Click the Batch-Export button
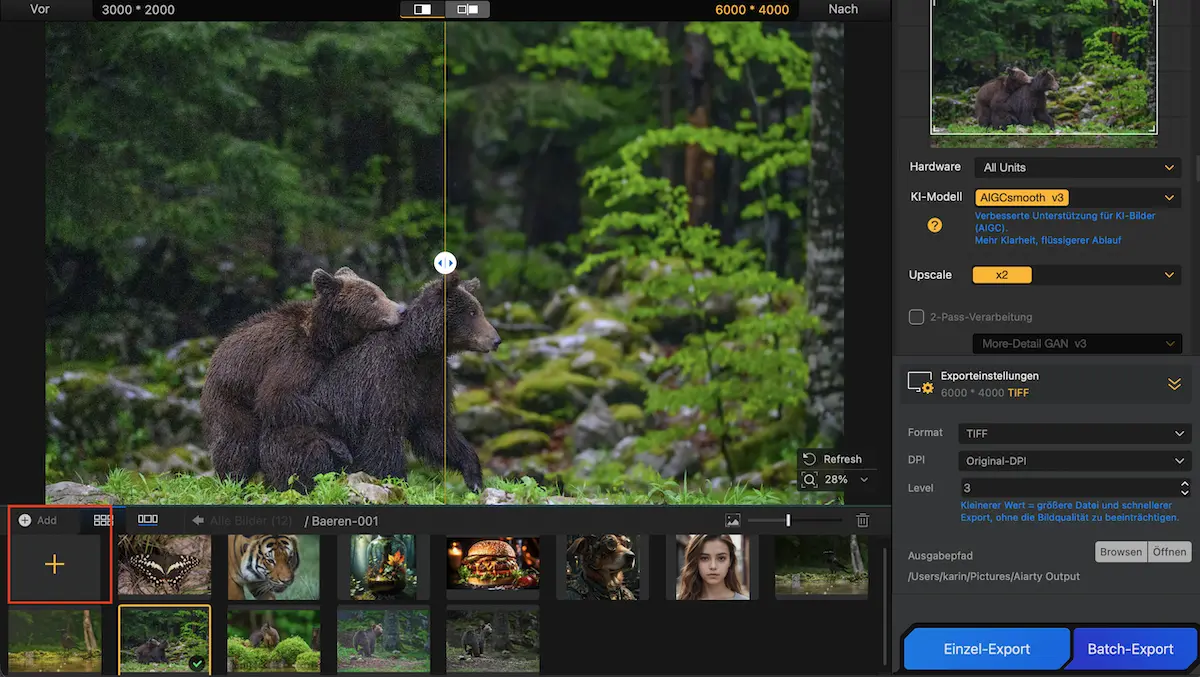 pos(1131,649)
